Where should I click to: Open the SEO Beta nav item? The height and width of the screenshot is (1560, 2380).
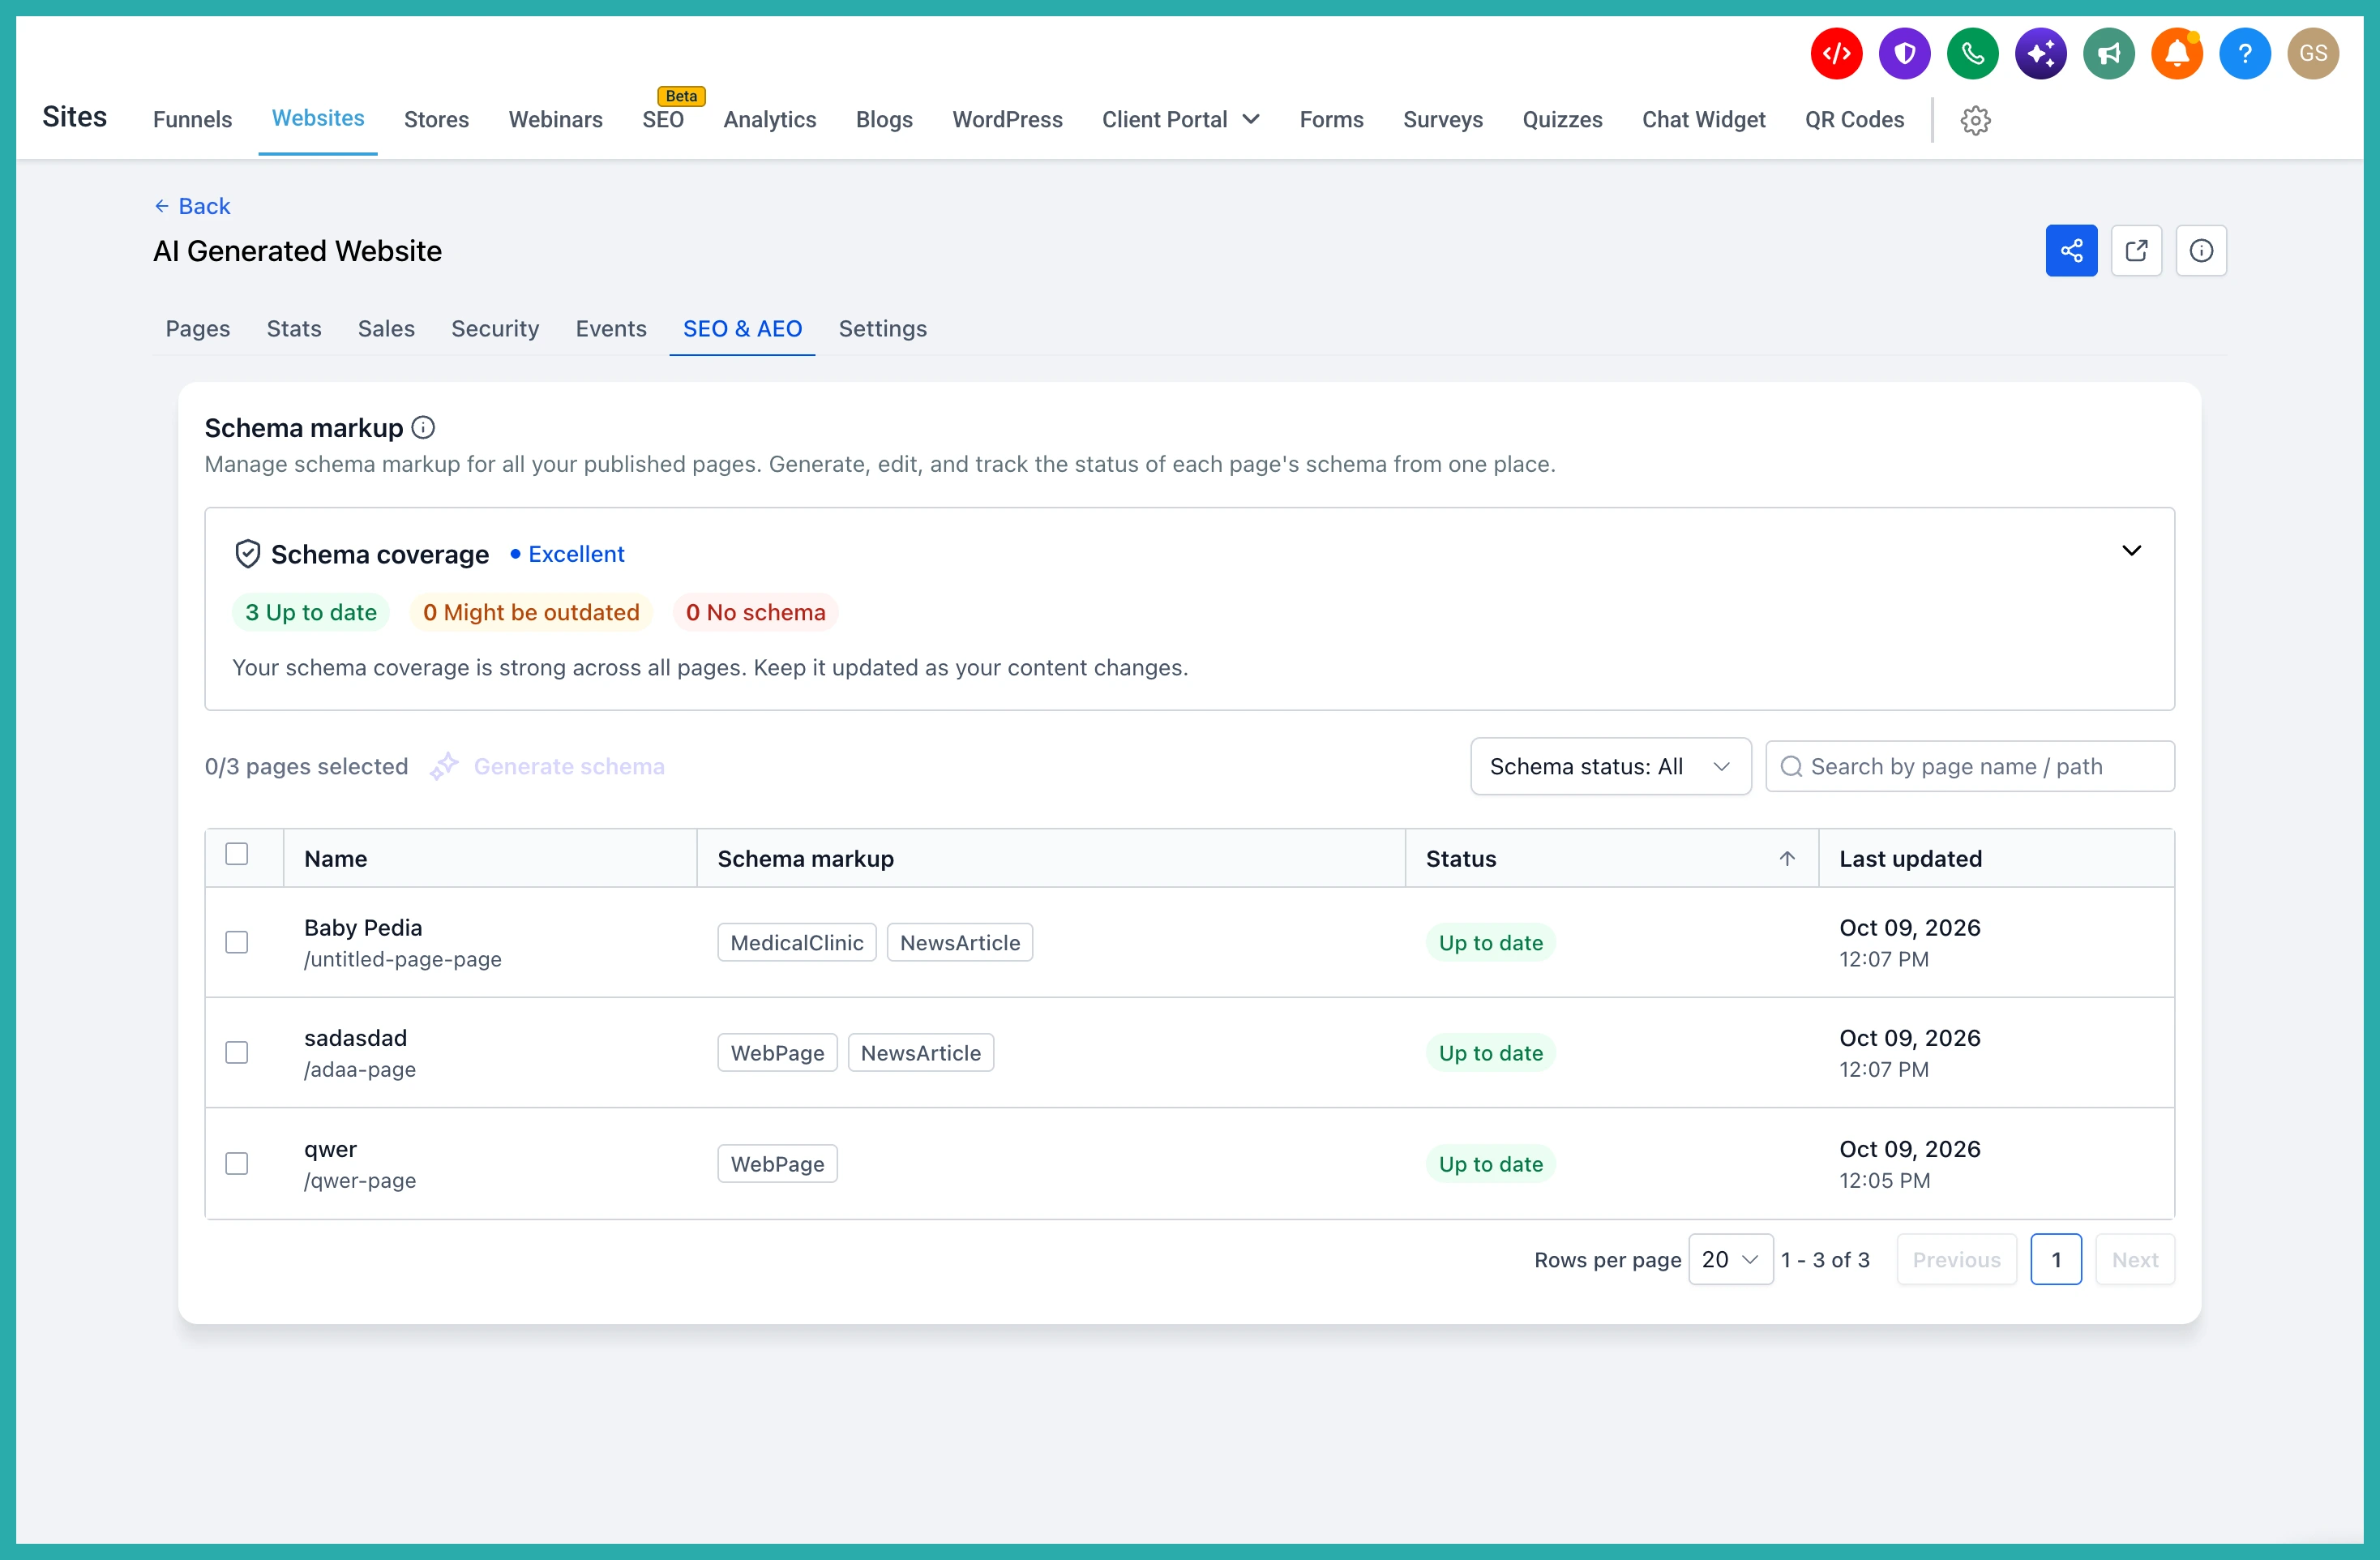click(x=663, y=119)
